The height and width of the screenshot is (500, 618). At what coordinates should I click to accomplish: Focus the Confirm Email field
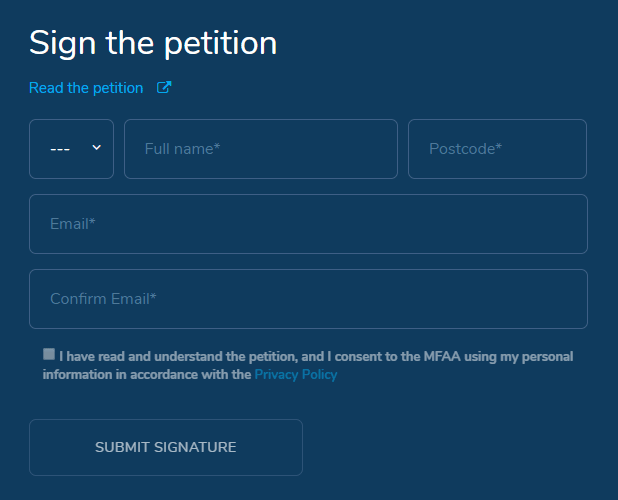(x=308, y=299)
